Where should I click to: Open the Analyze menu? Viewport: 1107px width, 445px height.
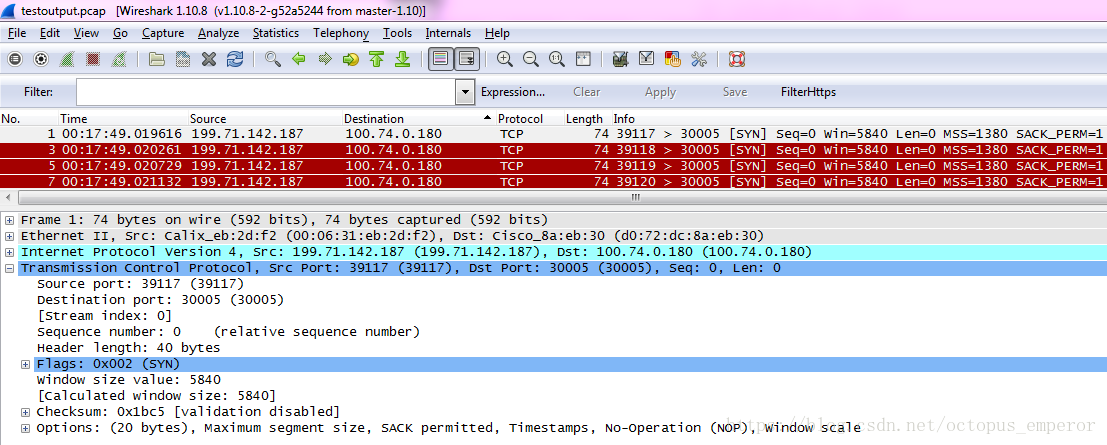218,33
